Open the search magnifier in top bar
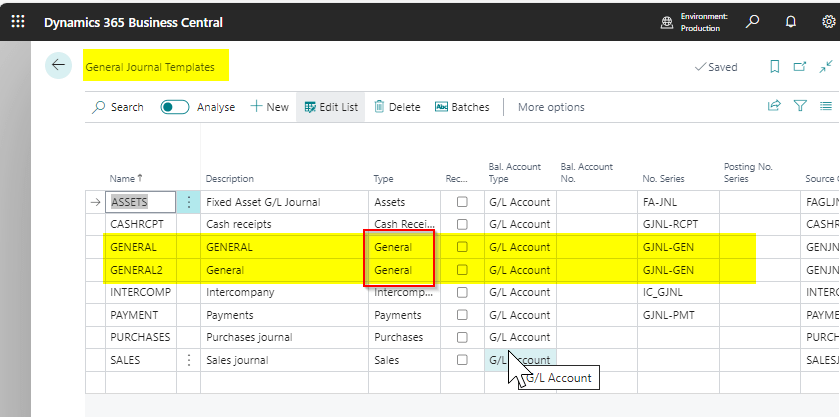Viewport: 840px width, 417px height. (753, 21)
